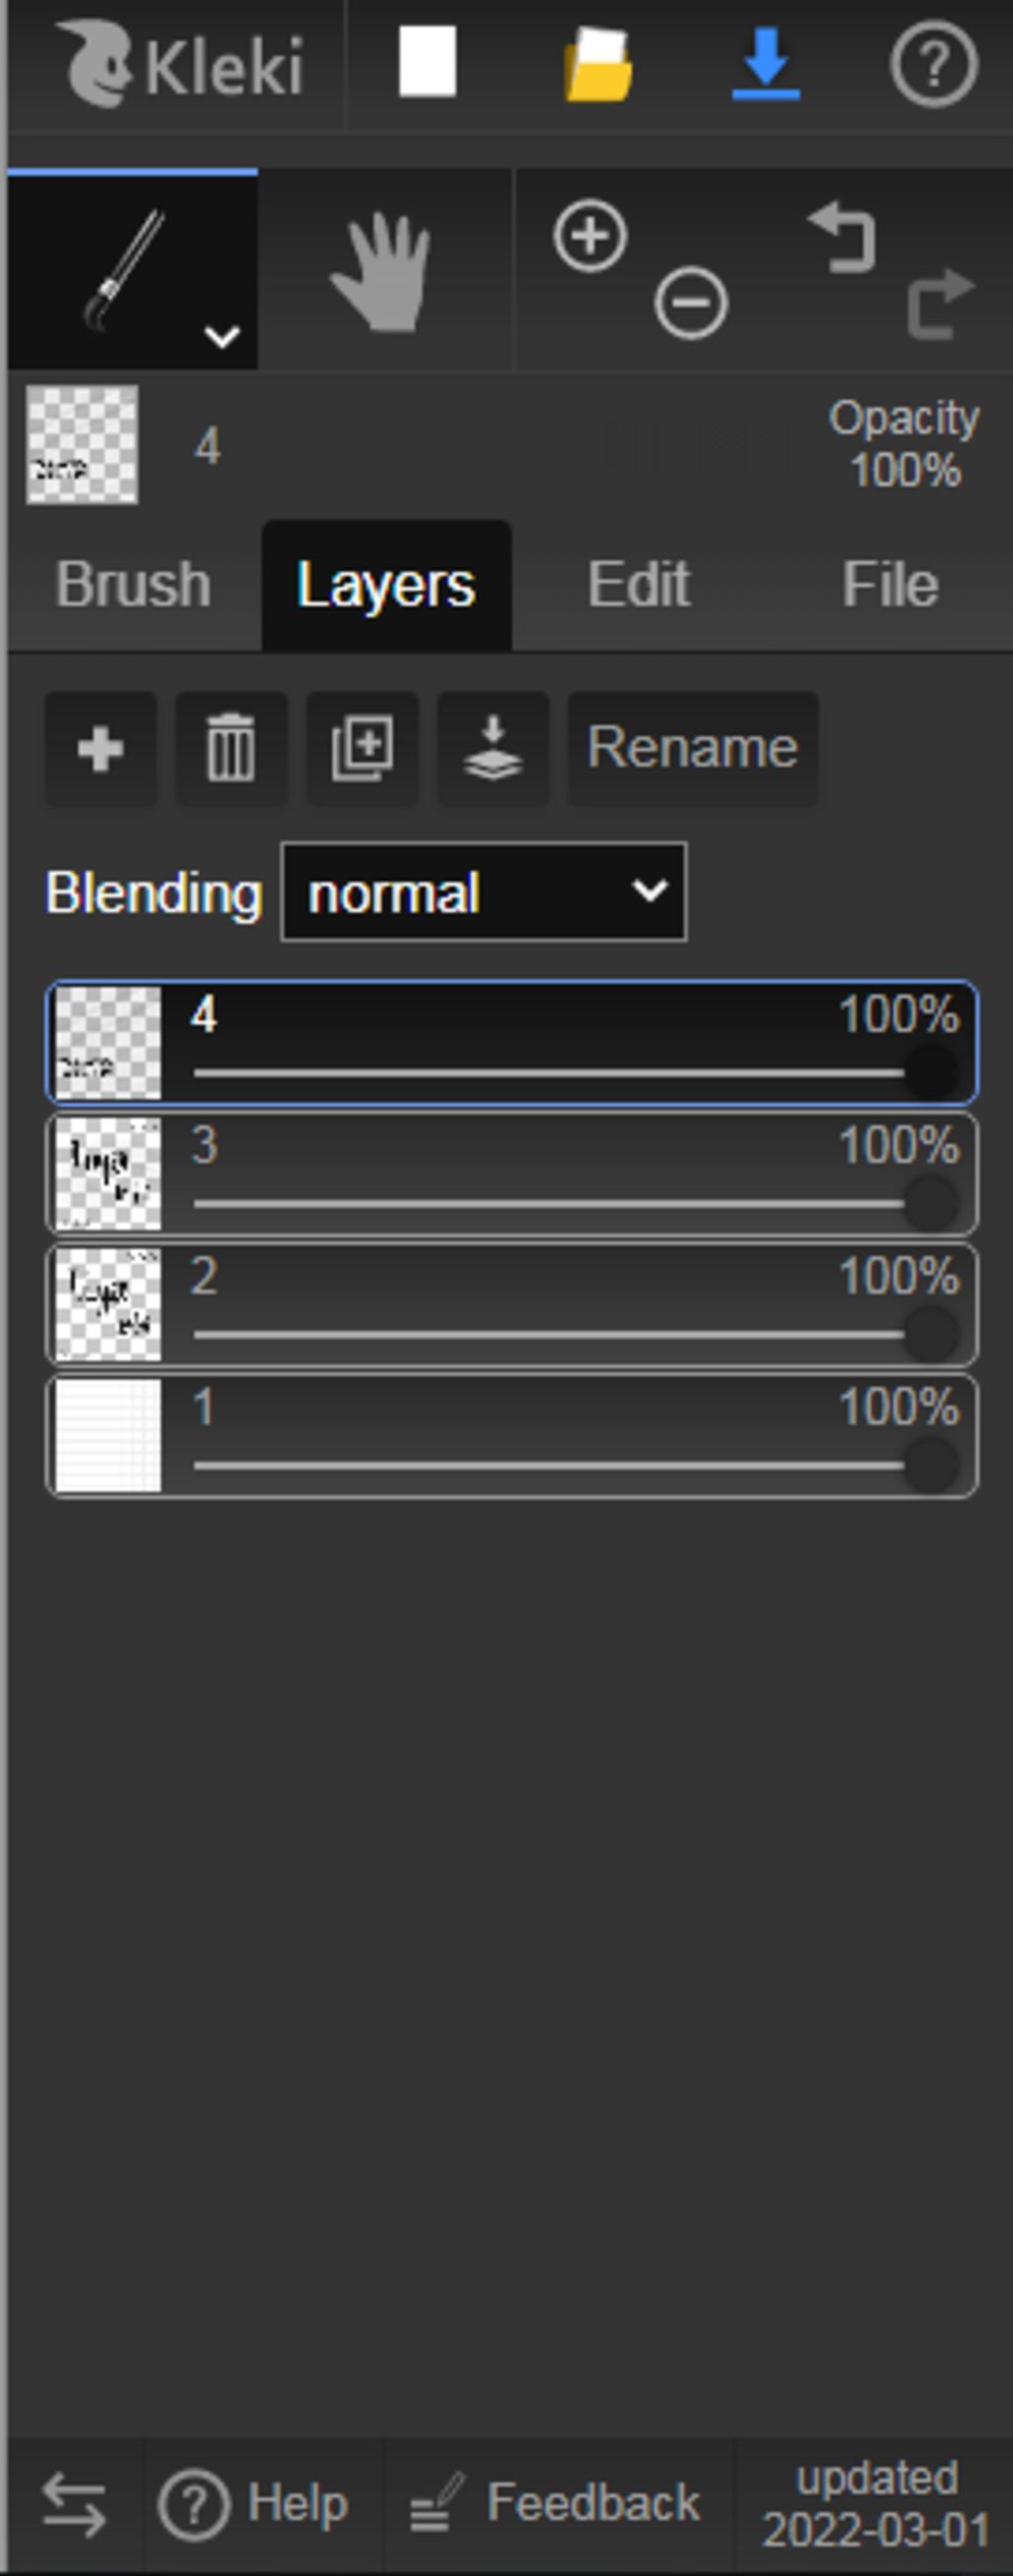This screenshot has width=1013, height=2576.
Task: Open the Blending mode normal dropdown
Action: [484, 891]
